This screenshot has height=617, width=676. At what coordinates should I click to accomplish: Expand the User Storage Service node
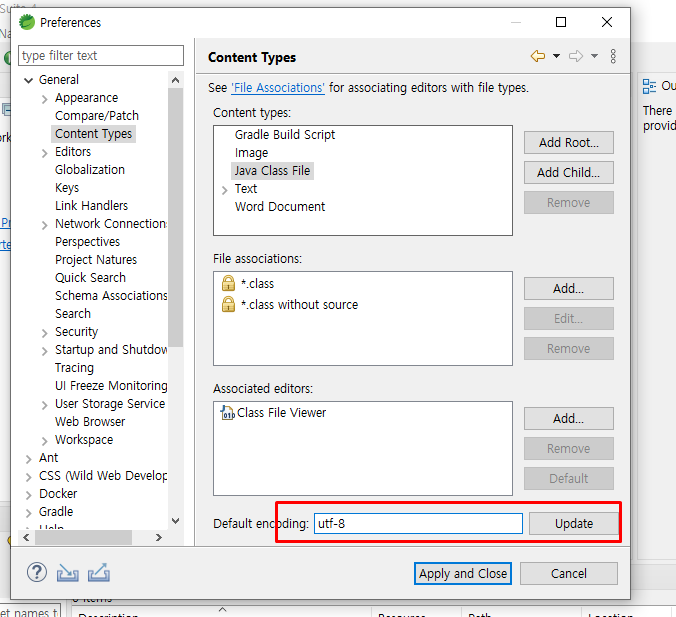pos(44,405)
